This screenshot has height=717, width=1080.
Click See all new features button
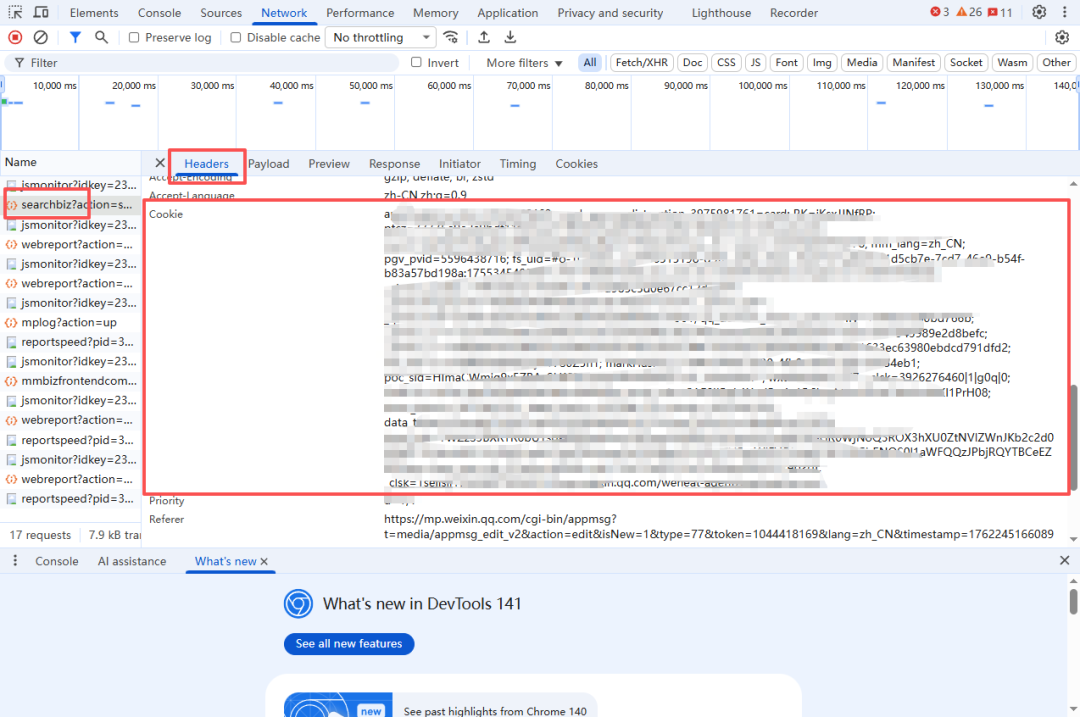coord(349,643)
